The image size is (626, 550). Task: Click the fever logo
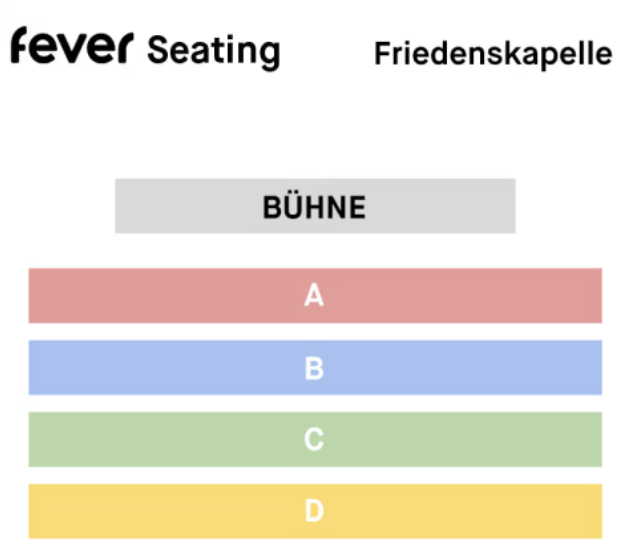[72, 45]
